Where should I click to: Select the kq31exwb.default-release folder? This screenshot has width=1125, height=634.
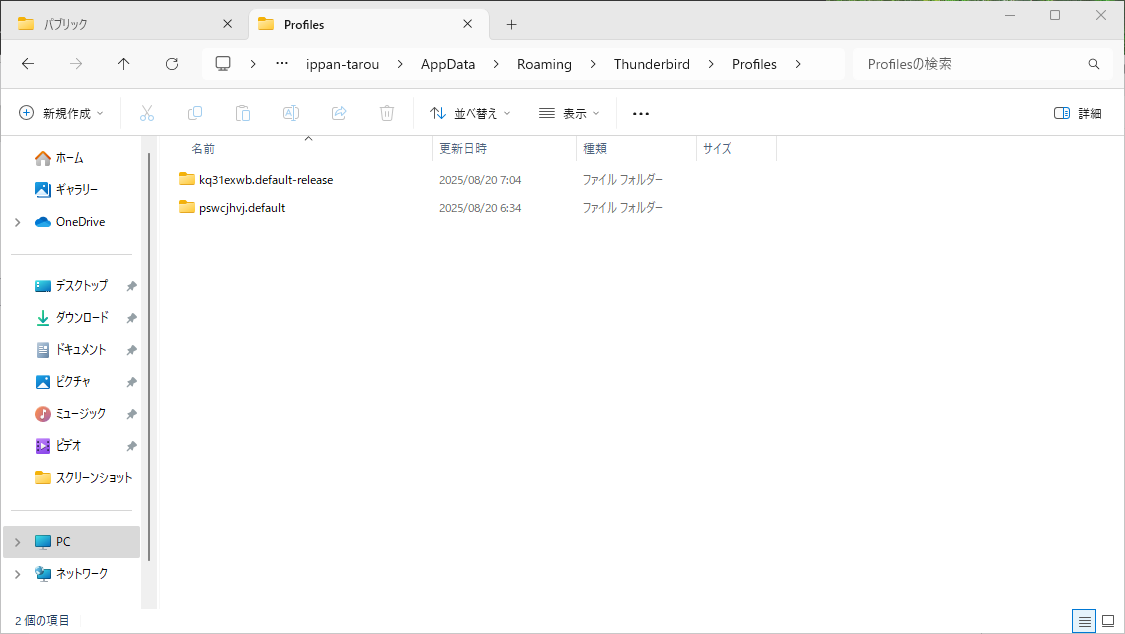(266, 180)
